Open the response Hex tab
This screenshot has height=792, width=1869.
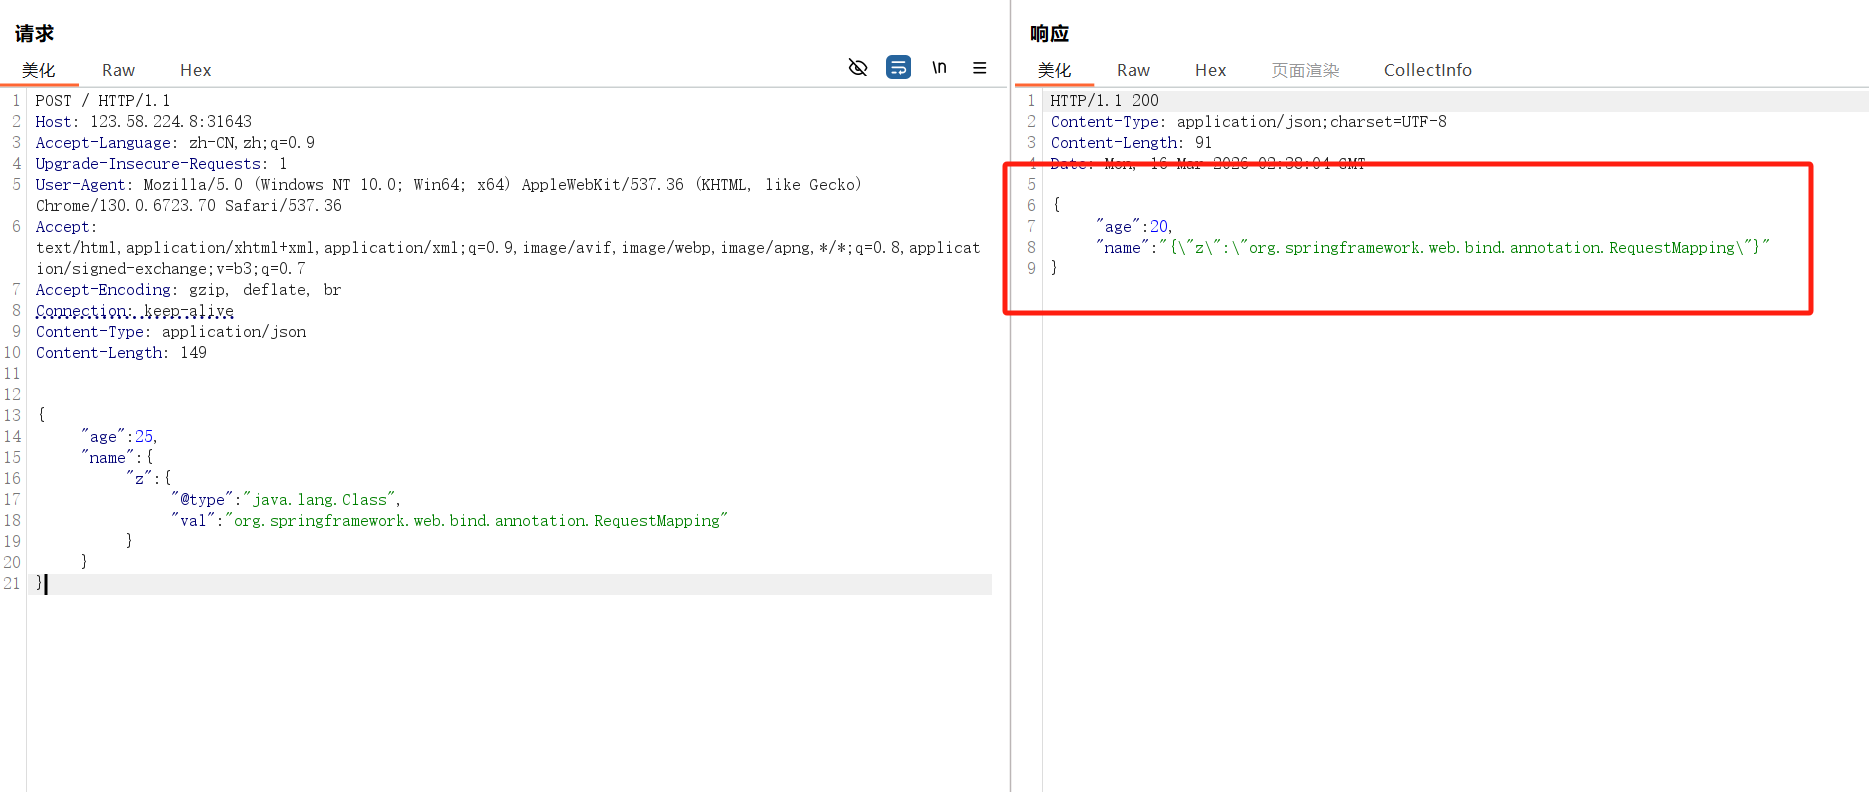point(1210,70)
